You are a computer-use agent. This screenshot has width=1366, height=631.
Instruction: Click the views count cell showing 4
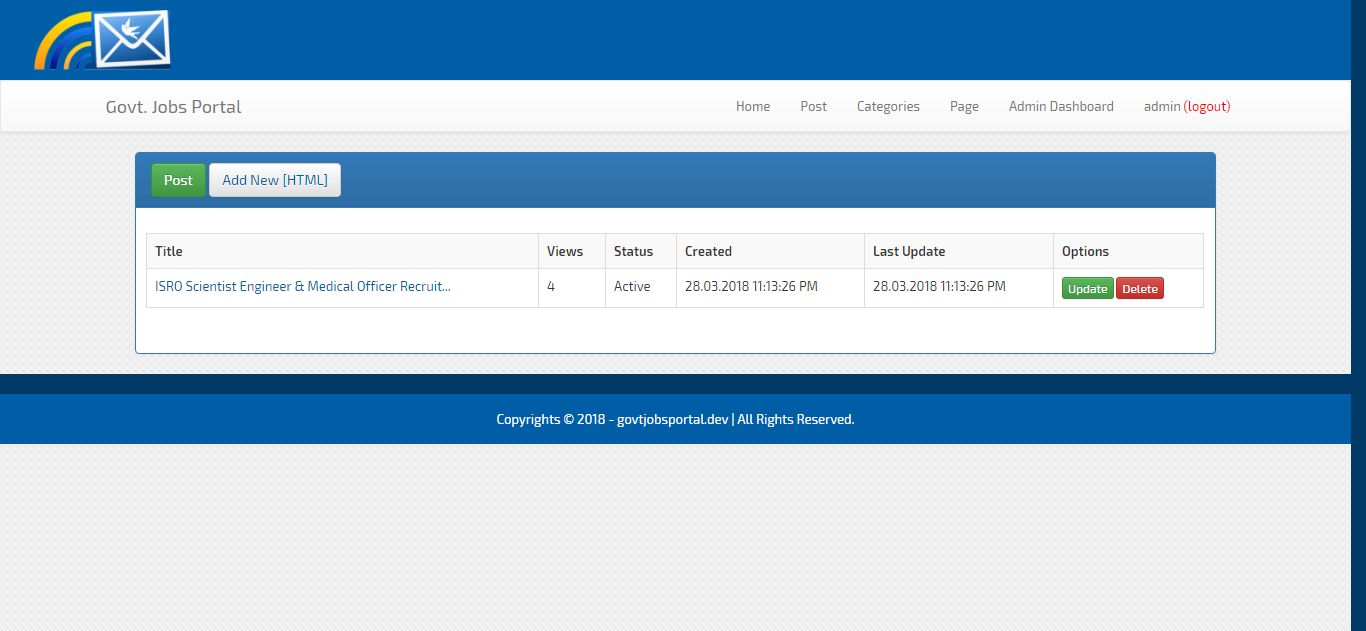click(572, 287)
